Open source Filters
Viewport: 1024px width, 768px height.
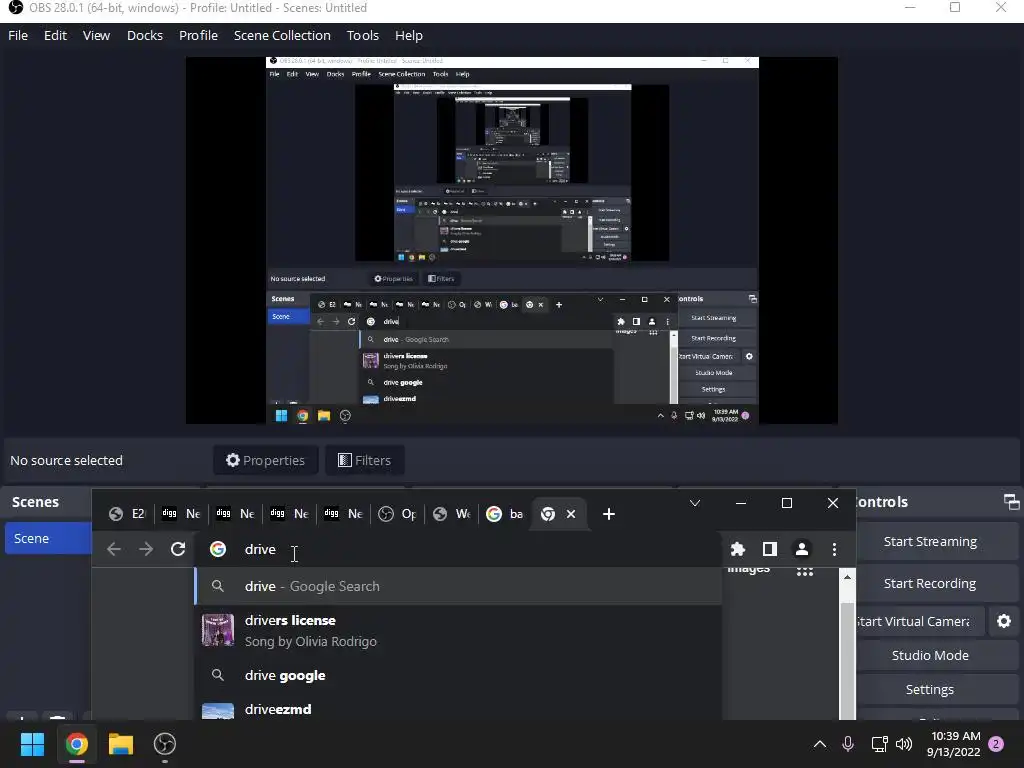364,460
